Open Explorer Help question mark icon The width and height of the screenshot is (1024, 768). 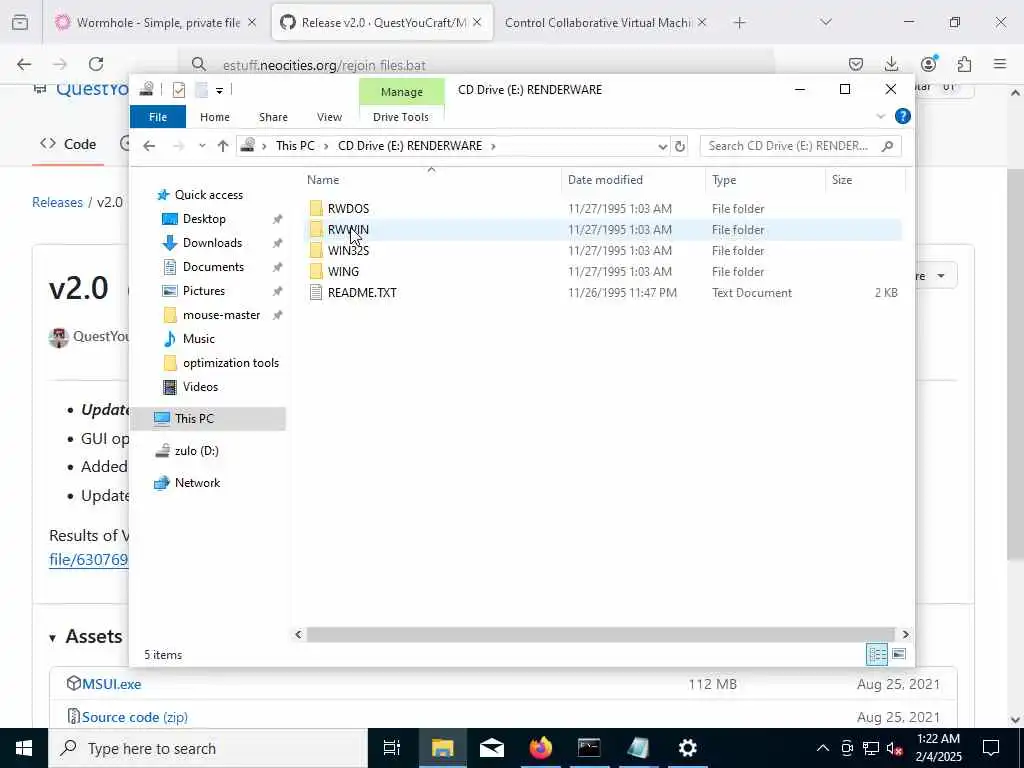coord(903,116)
